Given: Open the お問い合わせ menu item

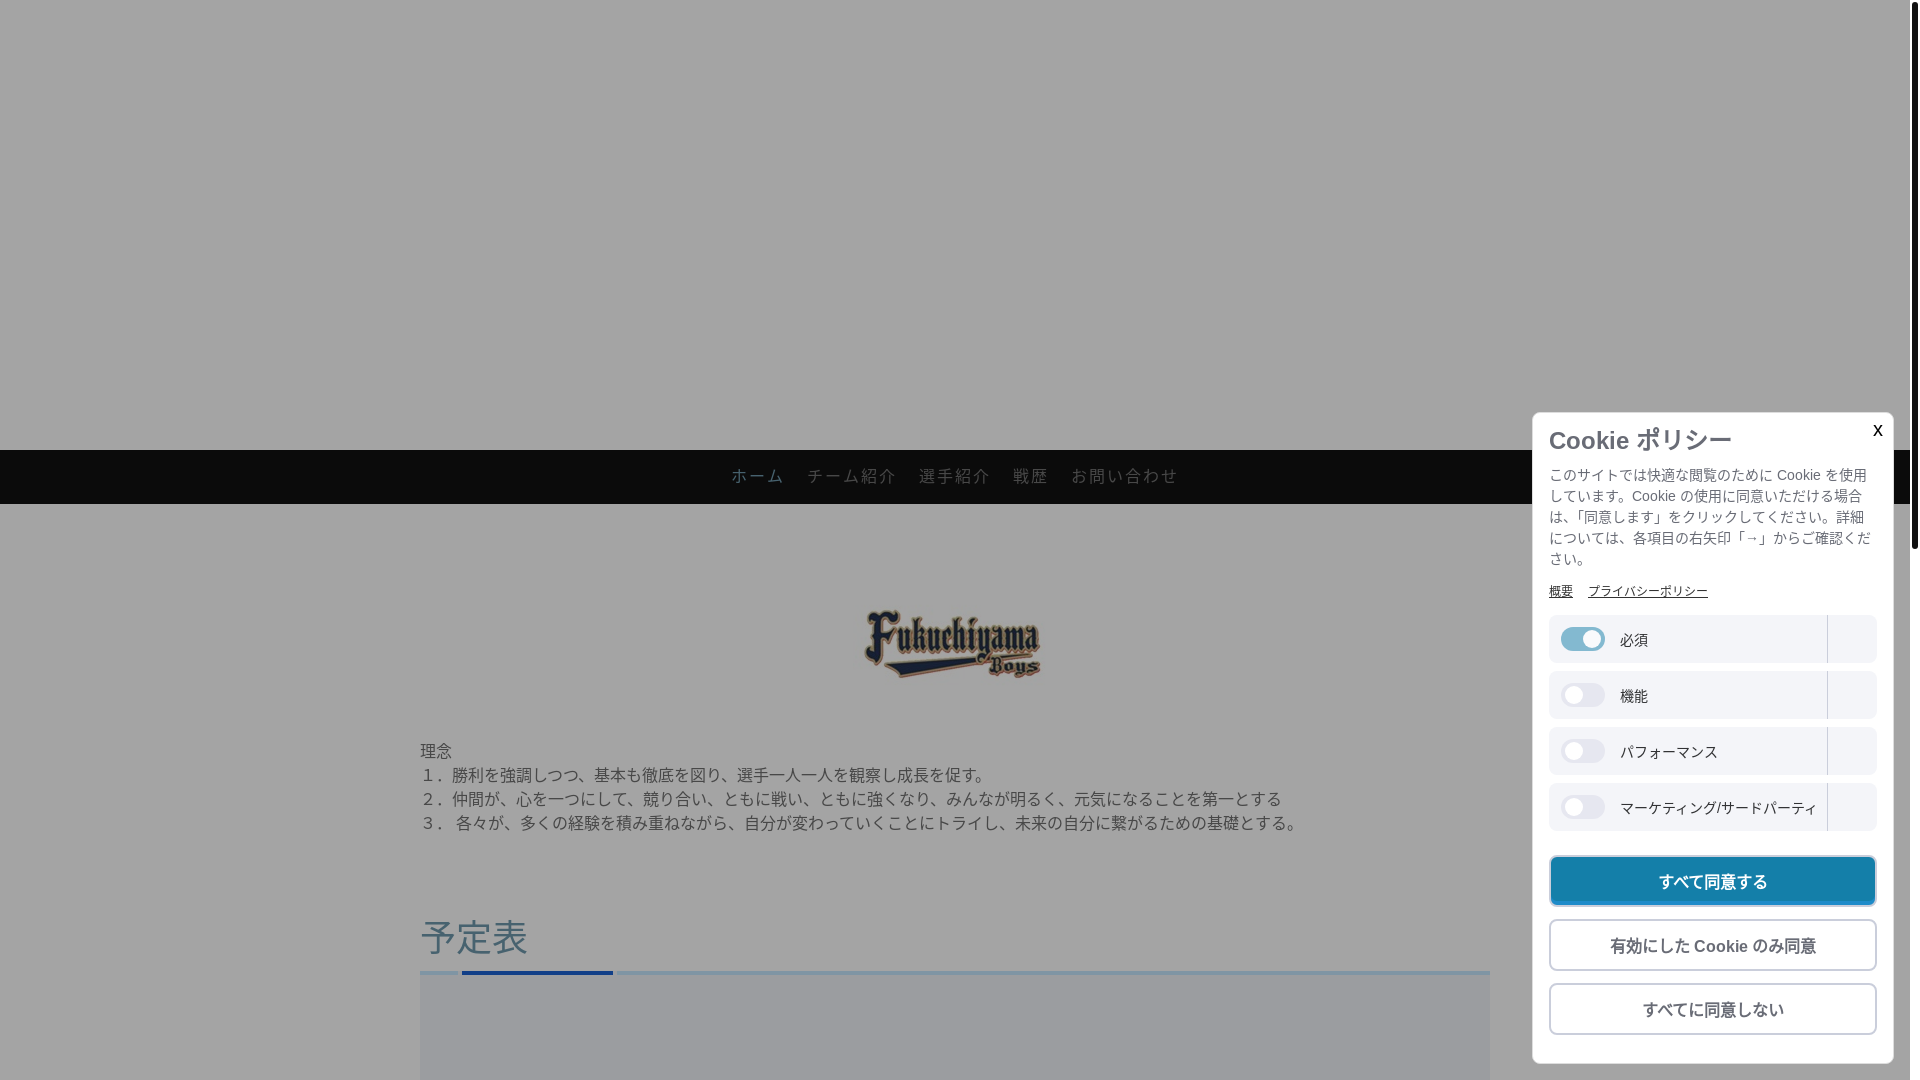Looking at the screenshot, I should (x=1124, y=477).
